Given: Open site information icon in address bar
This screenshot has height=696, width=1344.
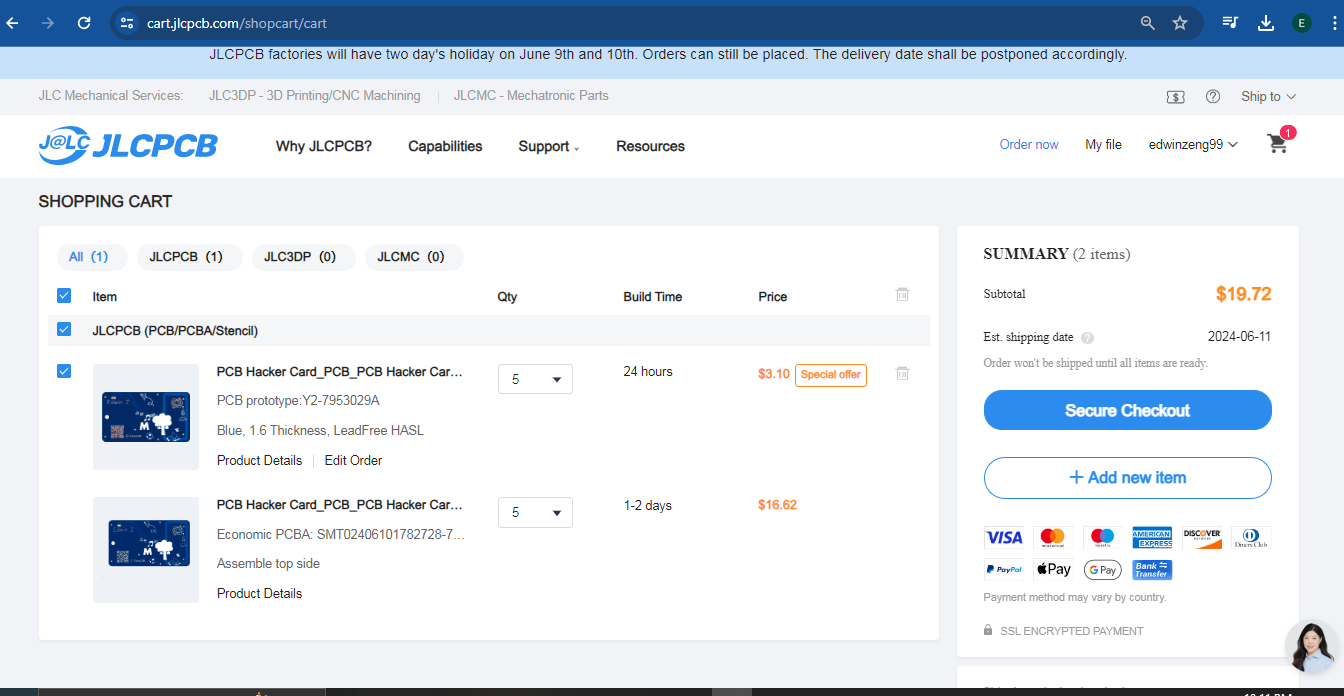Looking at the screenshot, I should (x=126, y=22).
